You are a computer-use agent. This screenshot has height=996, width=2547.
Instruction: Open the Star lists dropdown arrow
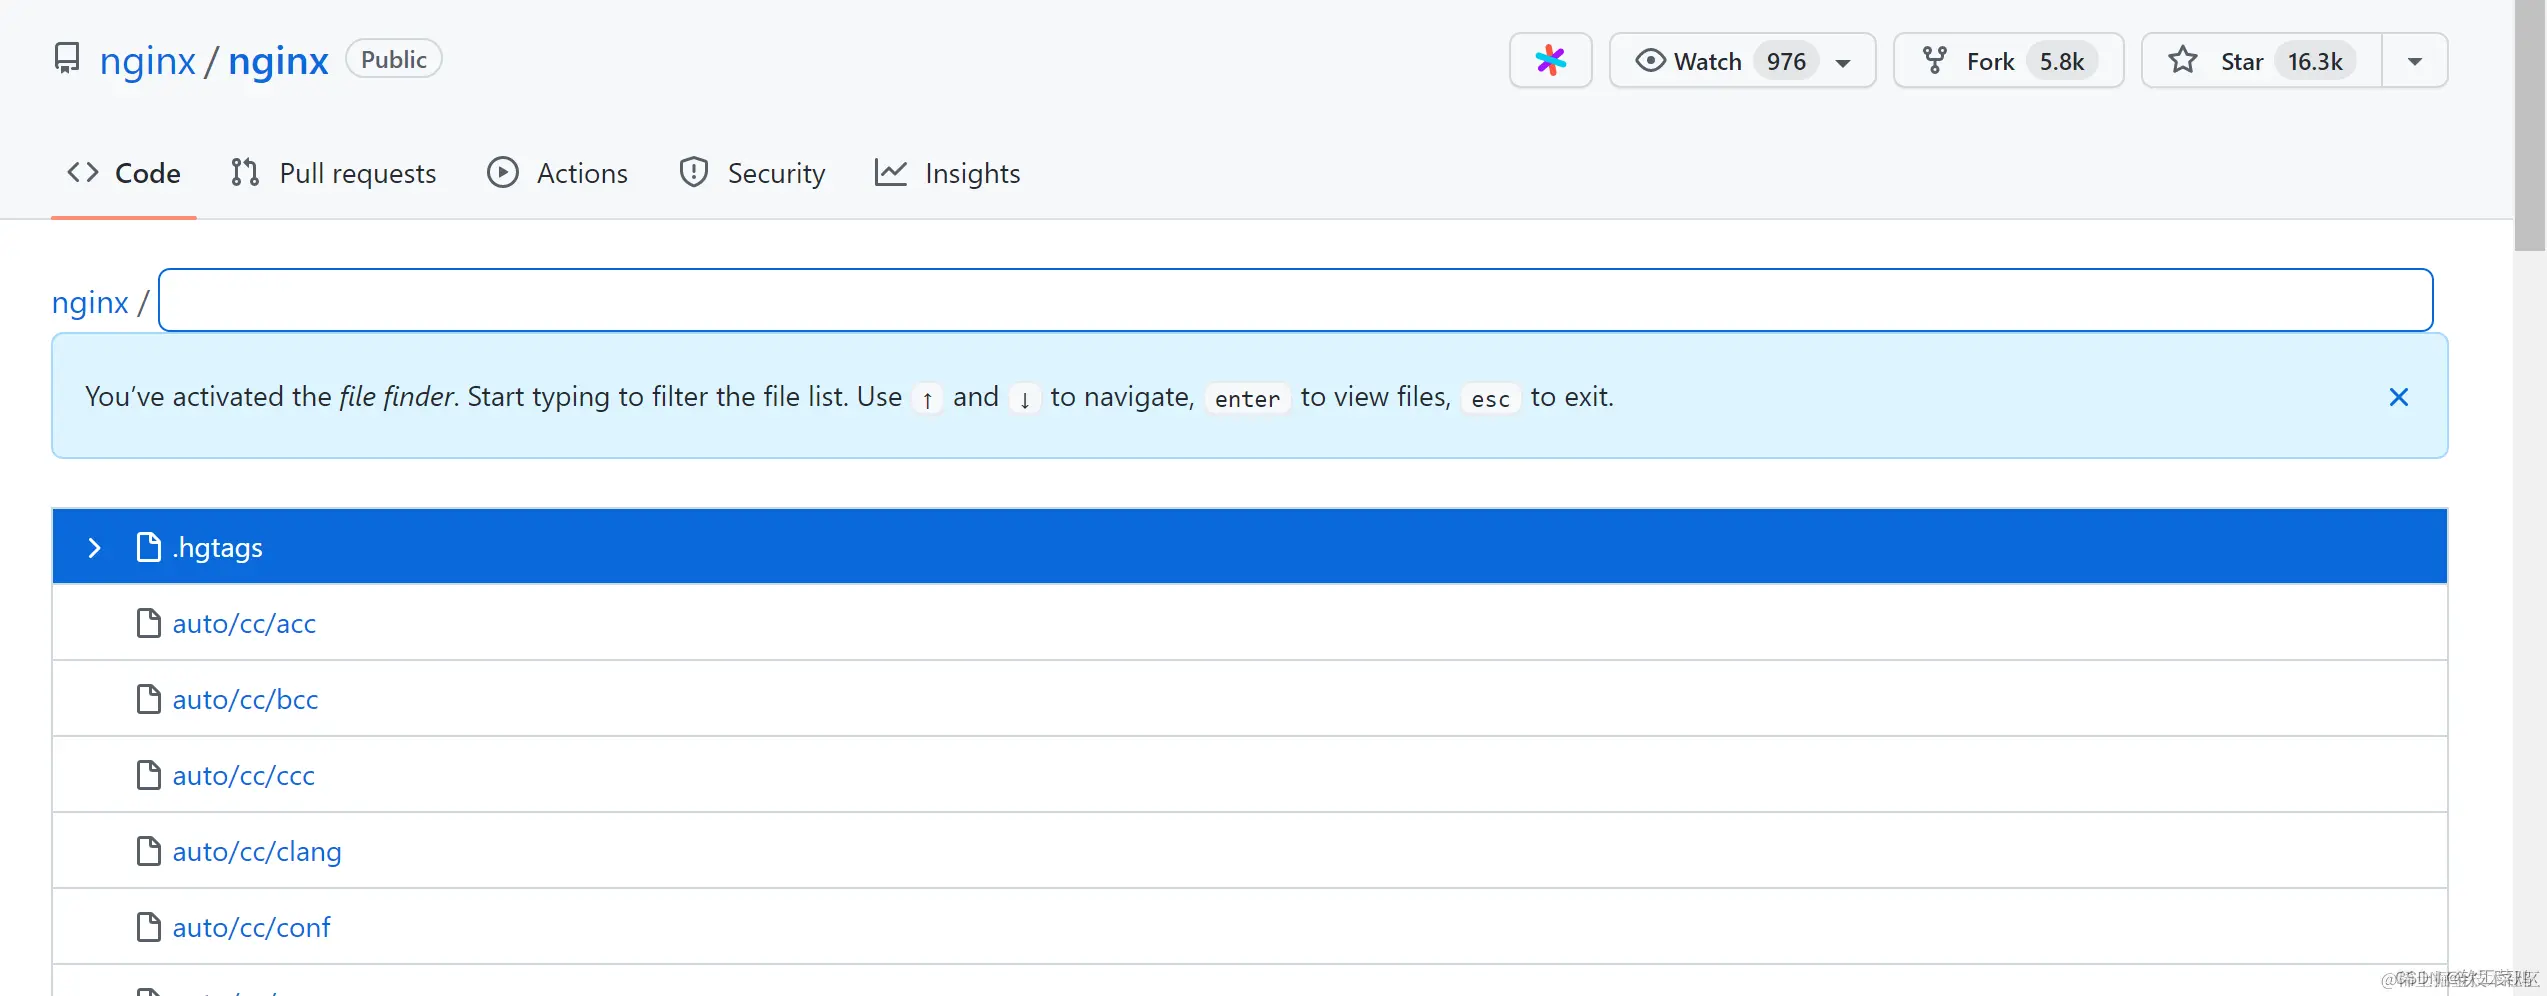2415,61
